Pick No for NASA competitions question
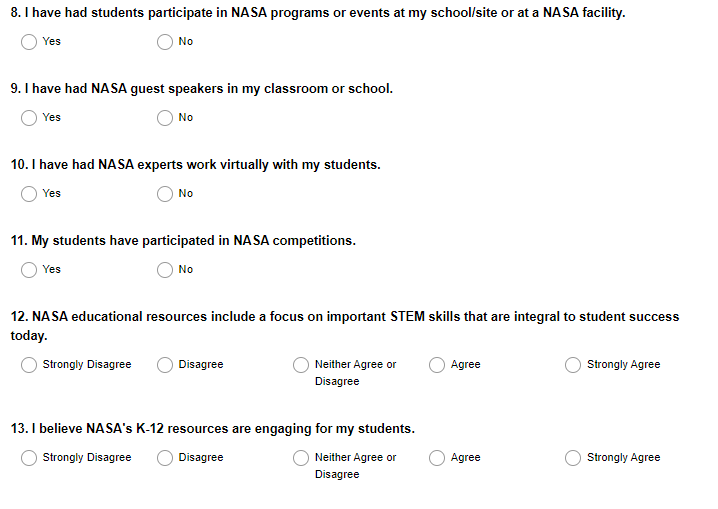This screenshot has width=718, height=509. 166,270
